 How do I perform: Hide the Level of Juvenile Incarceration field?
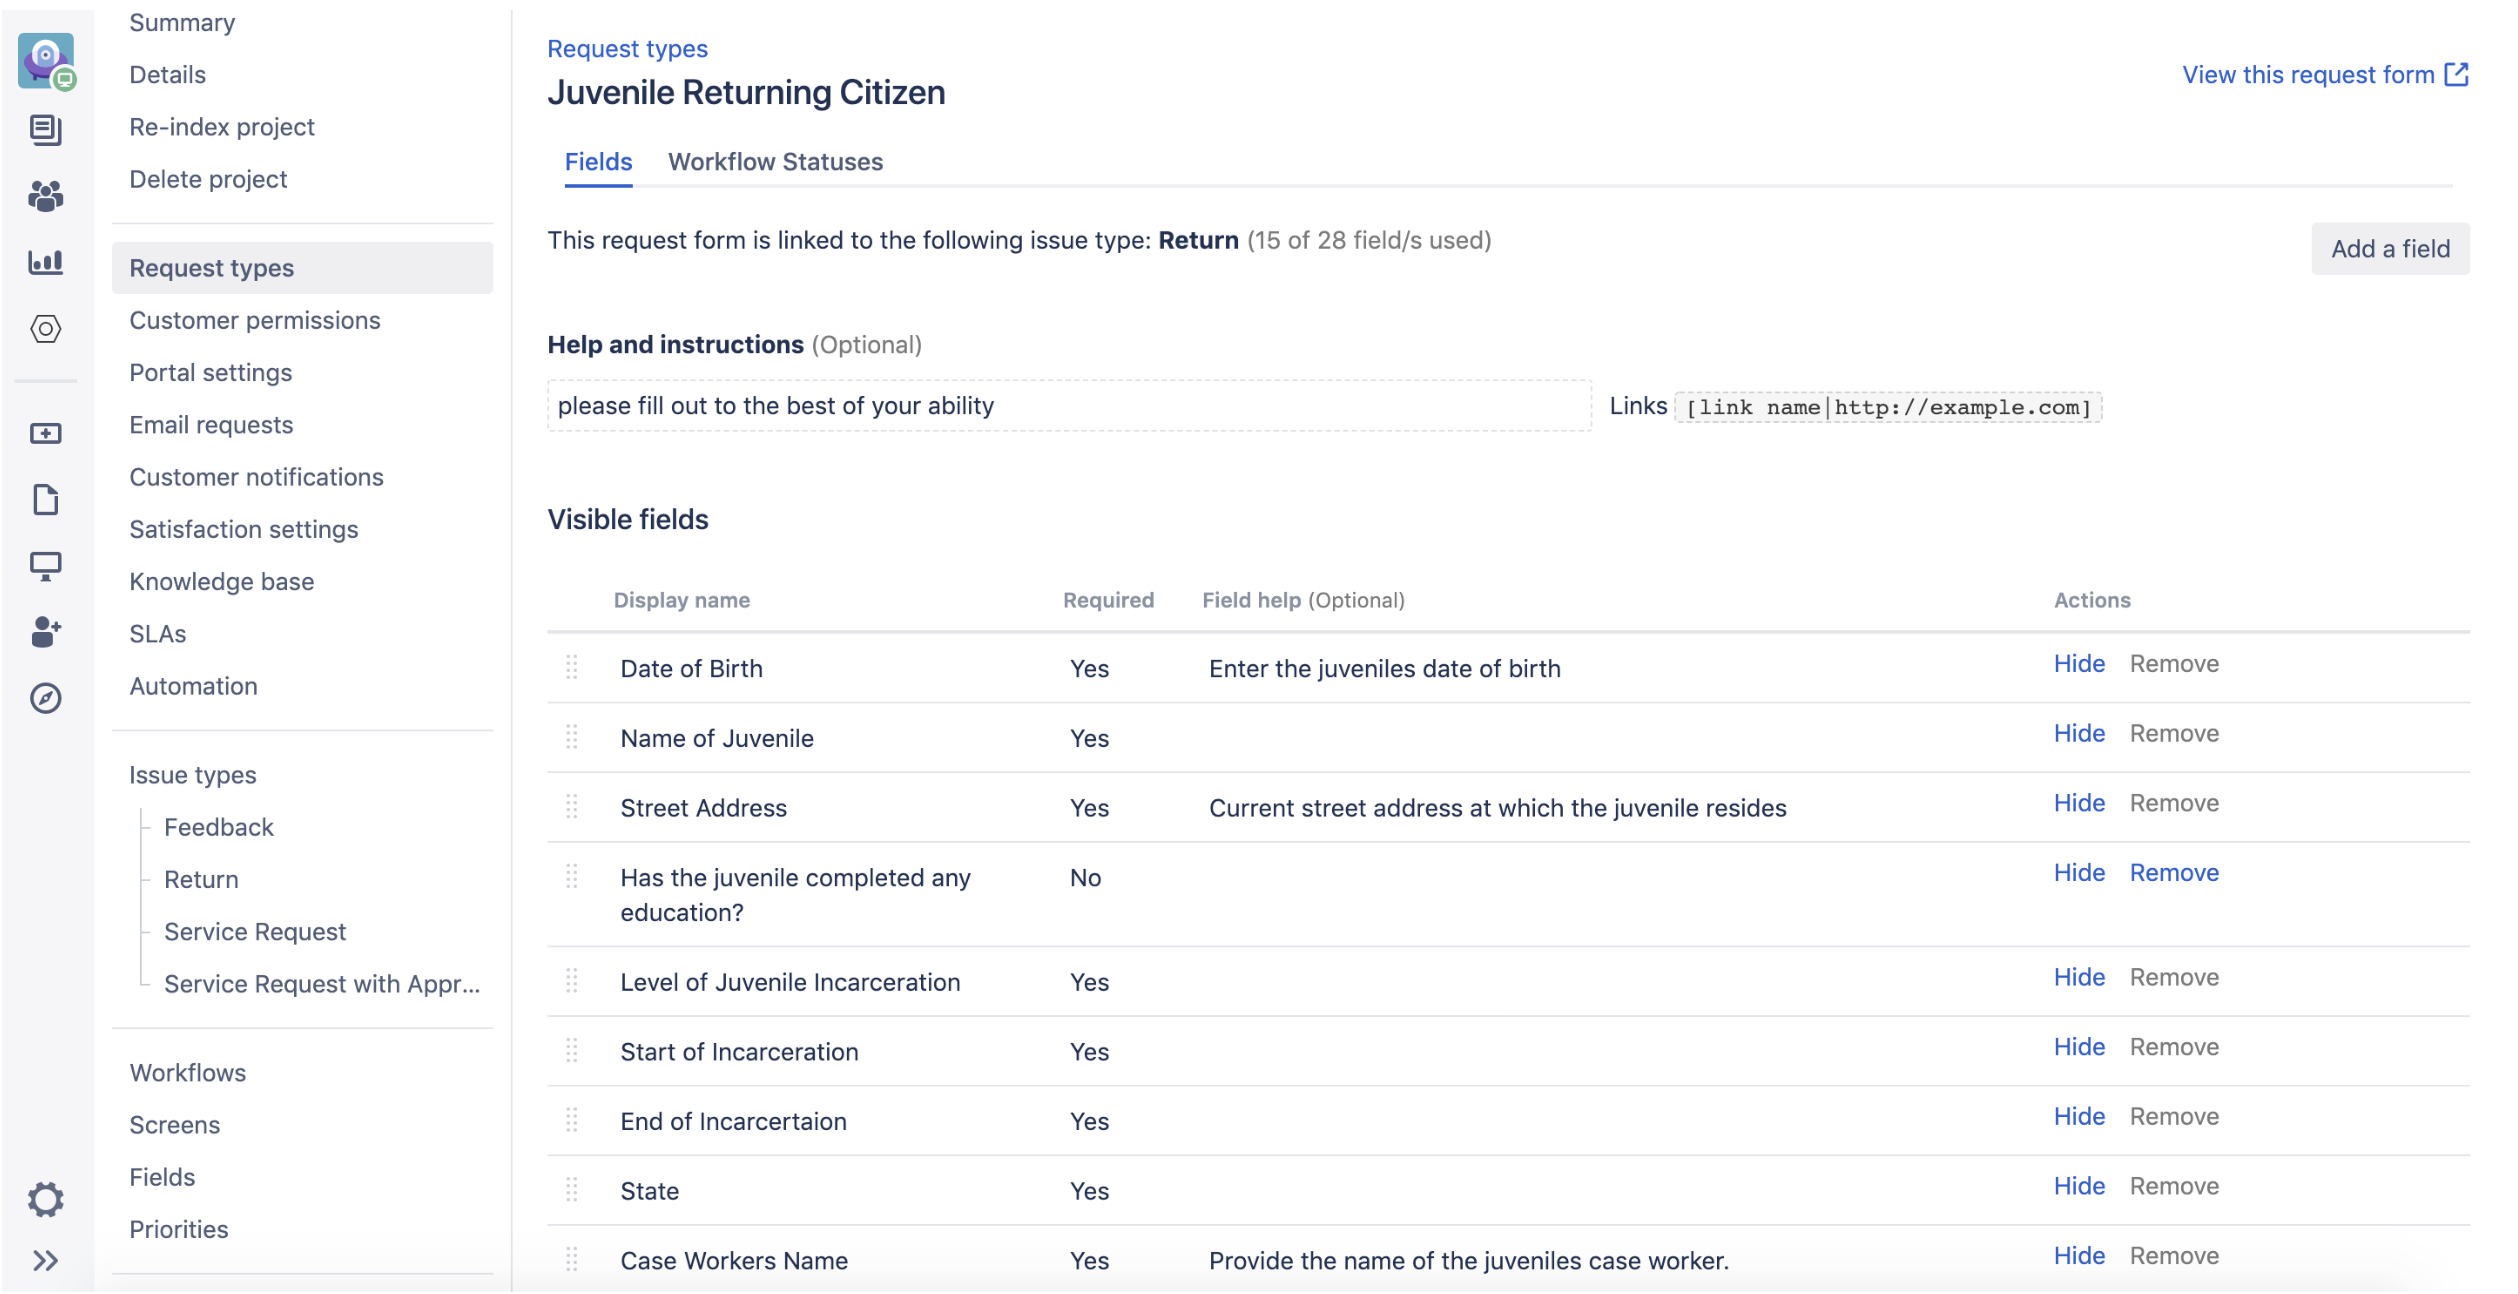2079,977
